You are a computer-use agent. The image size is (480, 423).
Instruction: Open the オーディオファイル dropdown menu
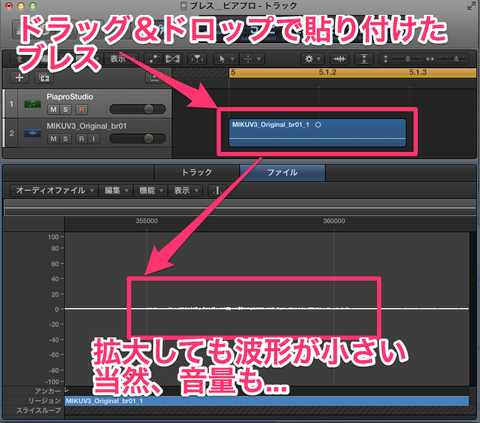[x=53, y=190]
